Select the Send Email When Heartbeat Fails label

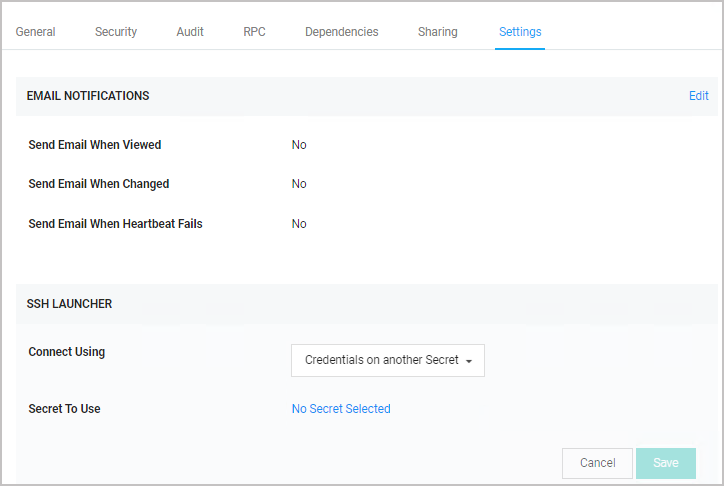pyautogui.click(x=115, y=223)
